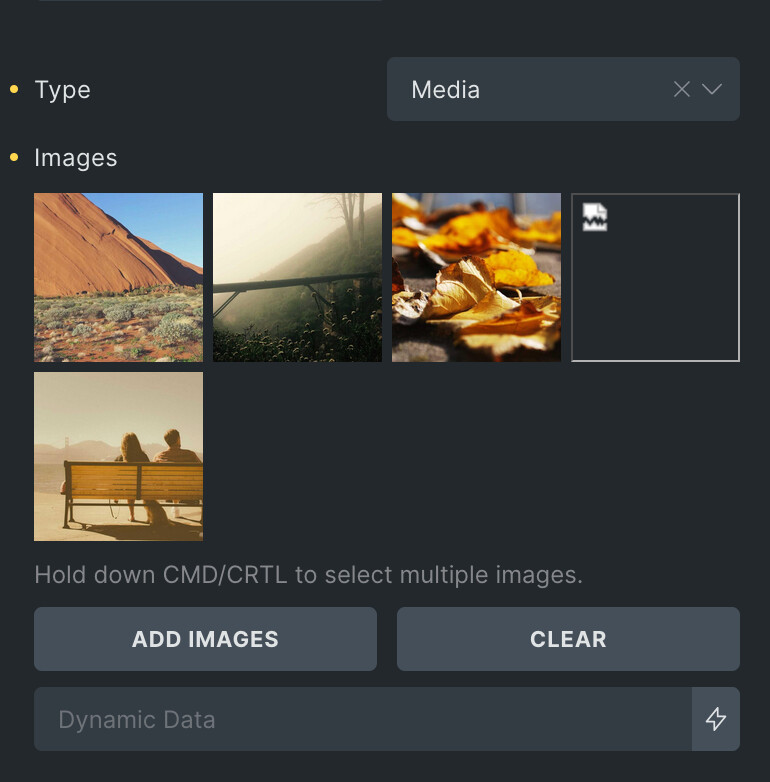The height and width of the screenshot is (782, 770).
Task: Focus the Dynamic Data input field
Action: 362,719
